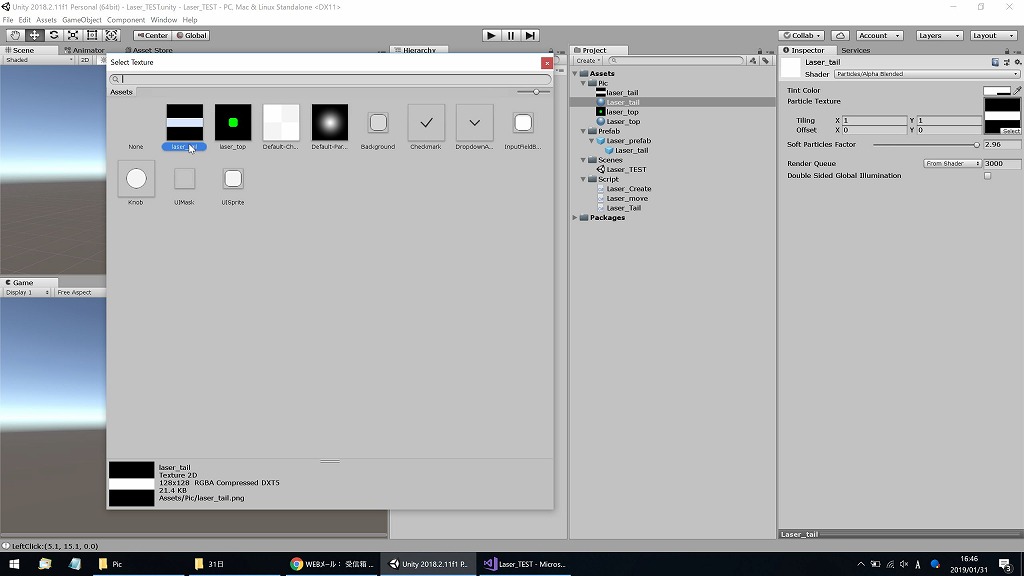Open the Component menu
Viewport: 1024px width, 576px height.
pyautogui.click(x=125, y=20)
